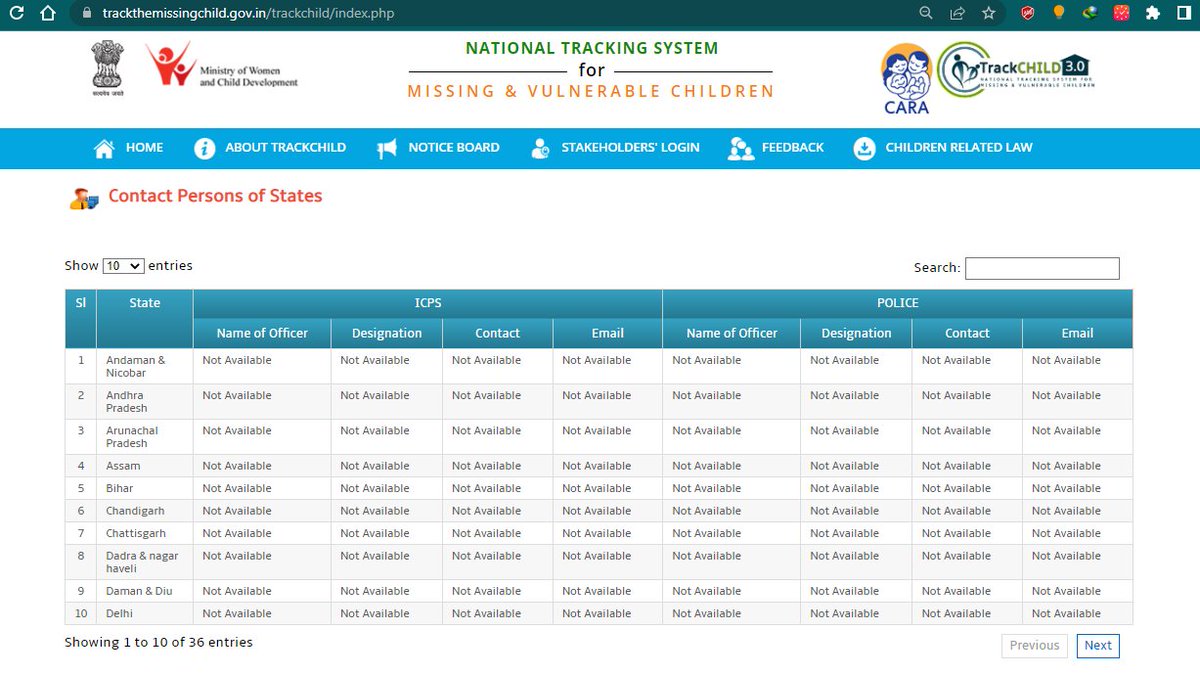Select the Andhra Pradesh state cell
The width and height of the screenshot is (1200, 675).
click(x=145, y=402)
